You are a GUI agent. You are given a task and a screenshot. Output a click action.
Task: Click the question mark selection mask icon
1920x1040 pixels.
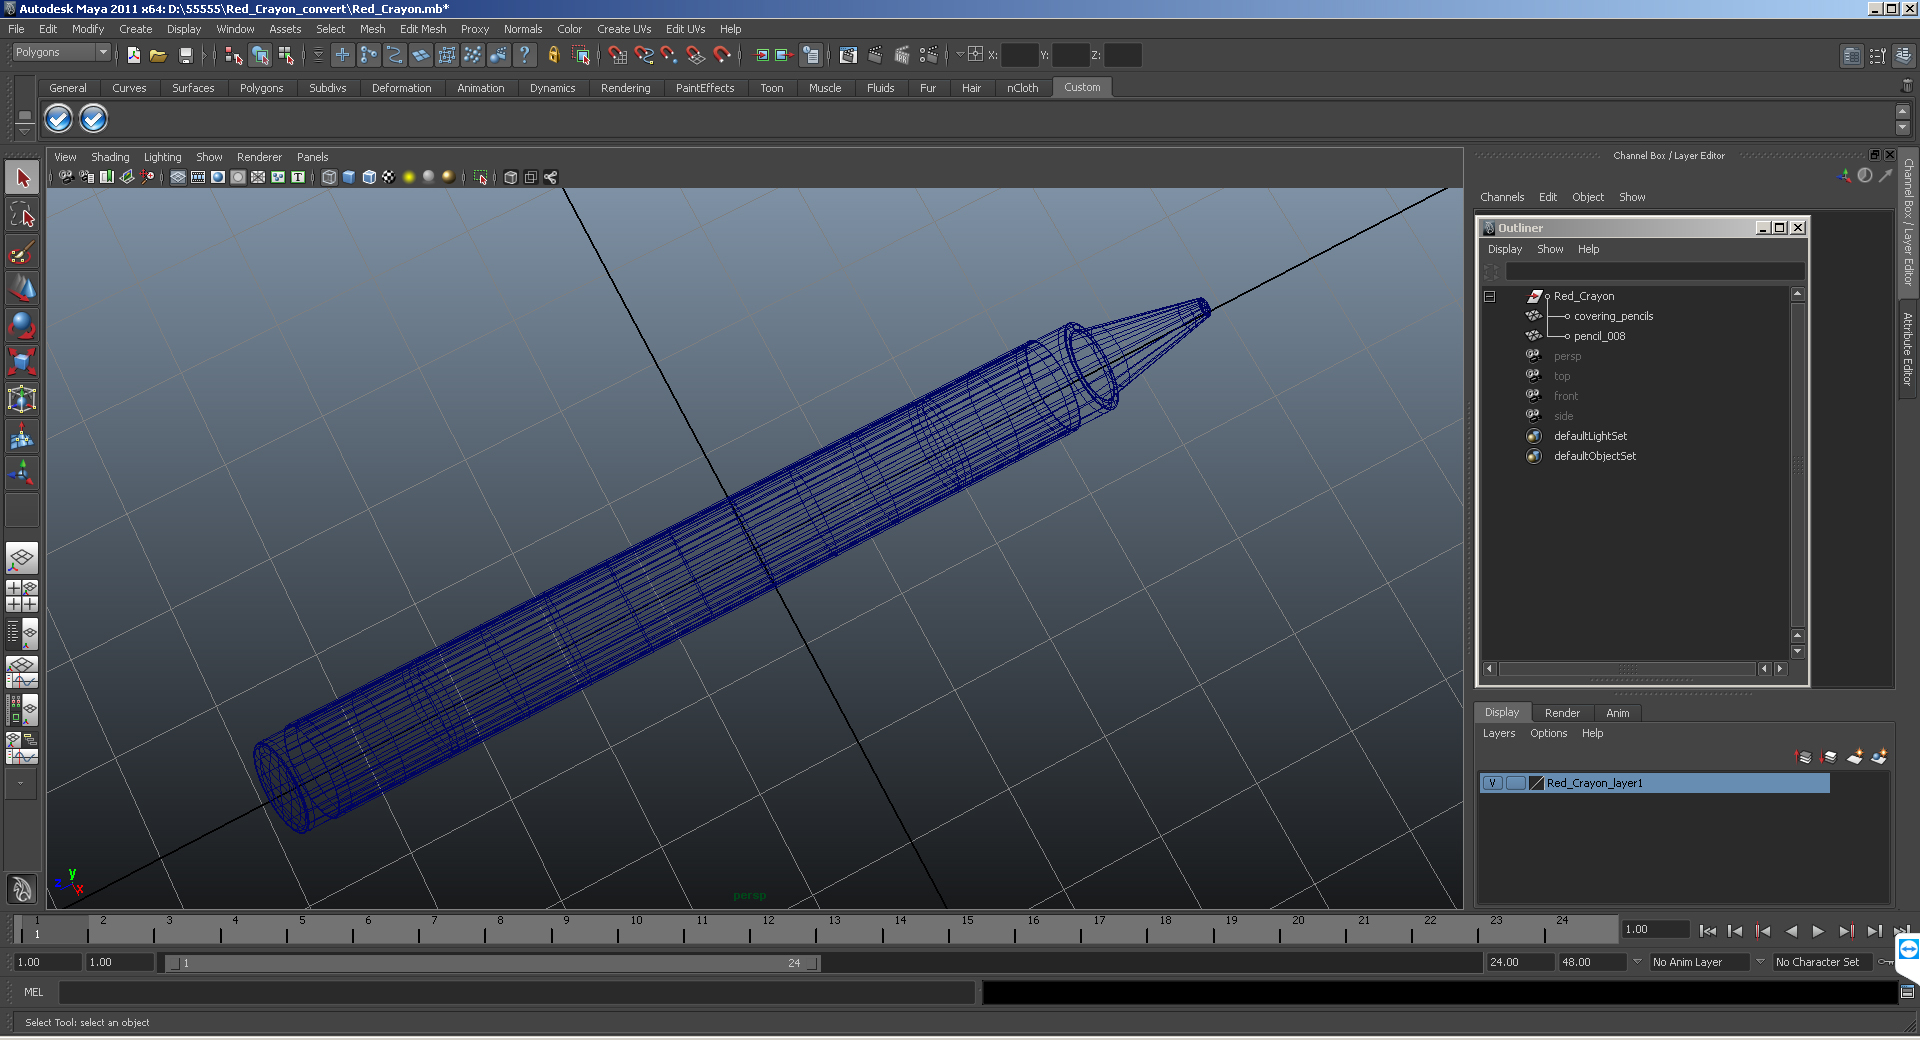524,55
